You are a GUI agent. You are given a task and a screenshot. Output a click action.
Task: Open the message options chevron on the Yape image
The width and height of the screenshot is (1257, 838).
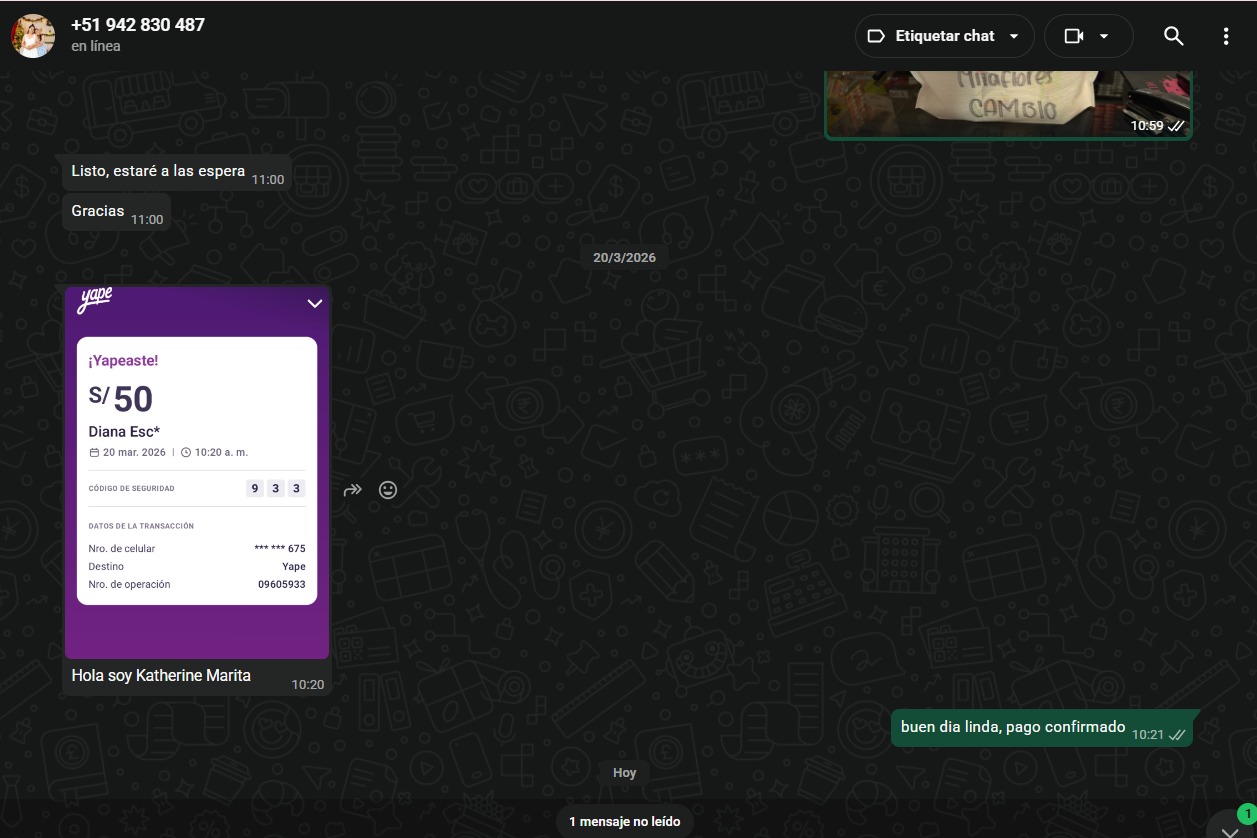[314, 303]
